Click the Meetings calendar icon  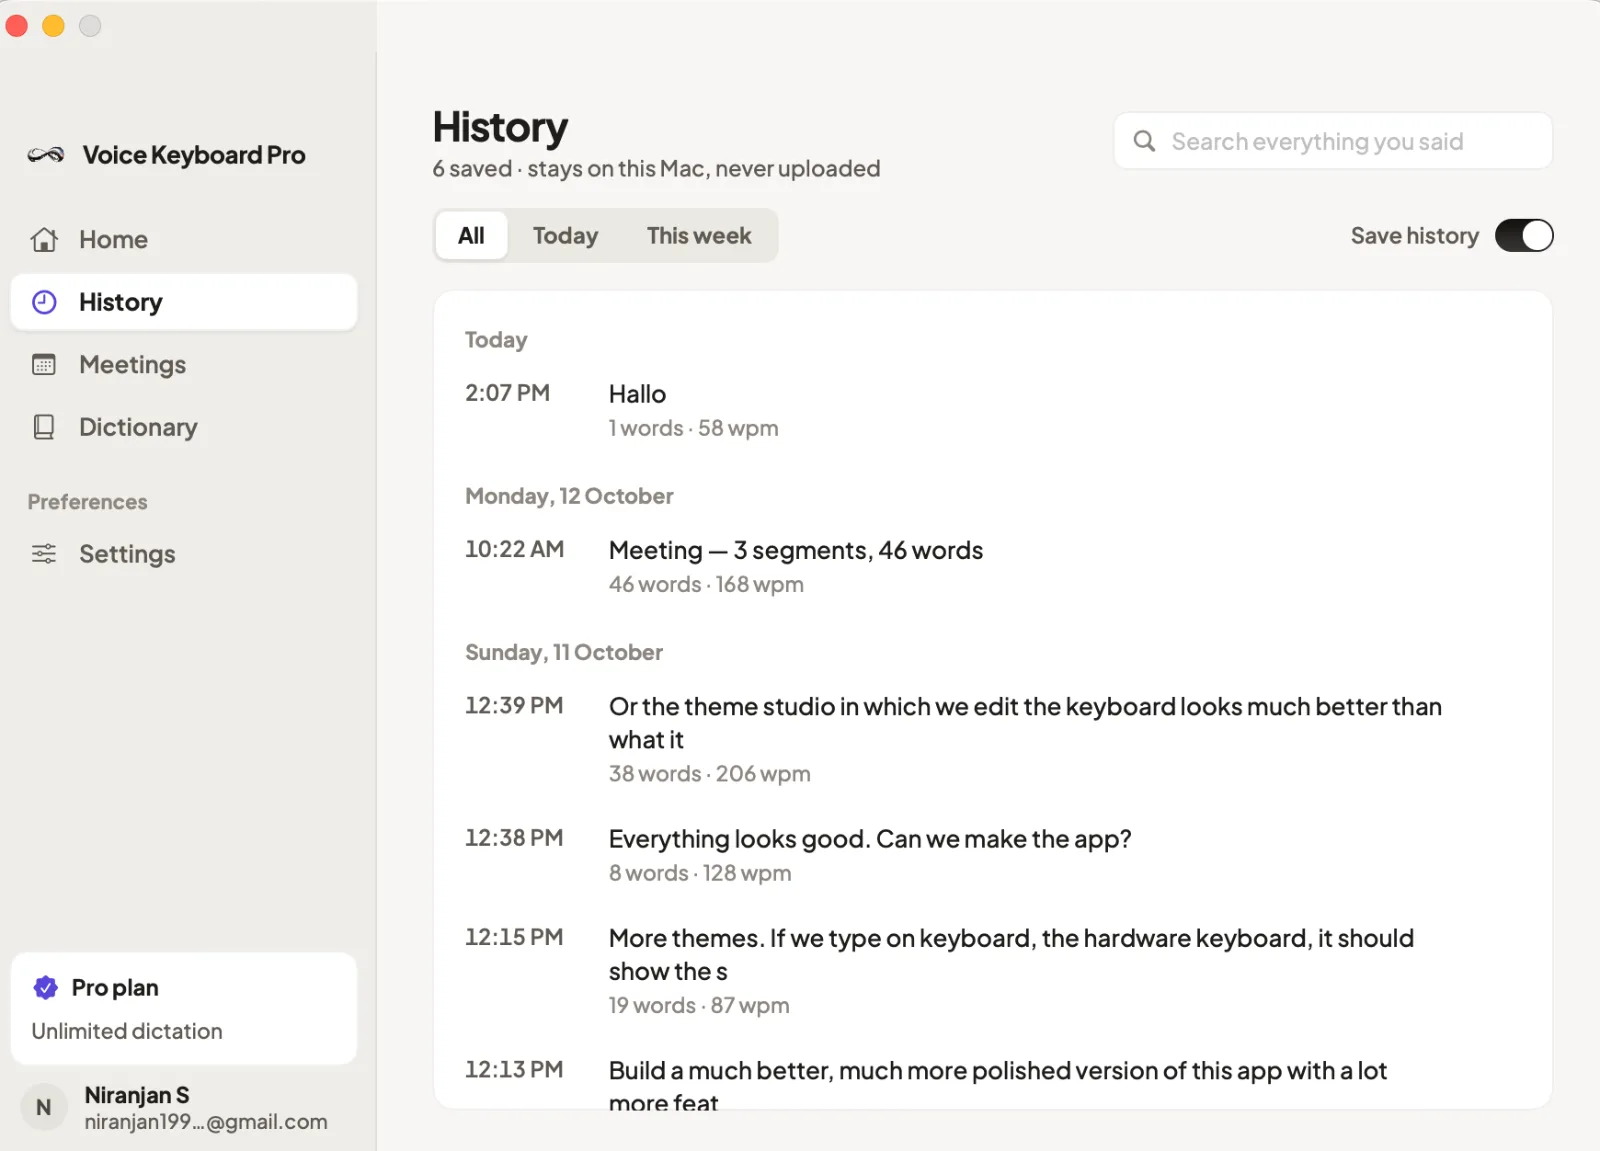point(44,365)
